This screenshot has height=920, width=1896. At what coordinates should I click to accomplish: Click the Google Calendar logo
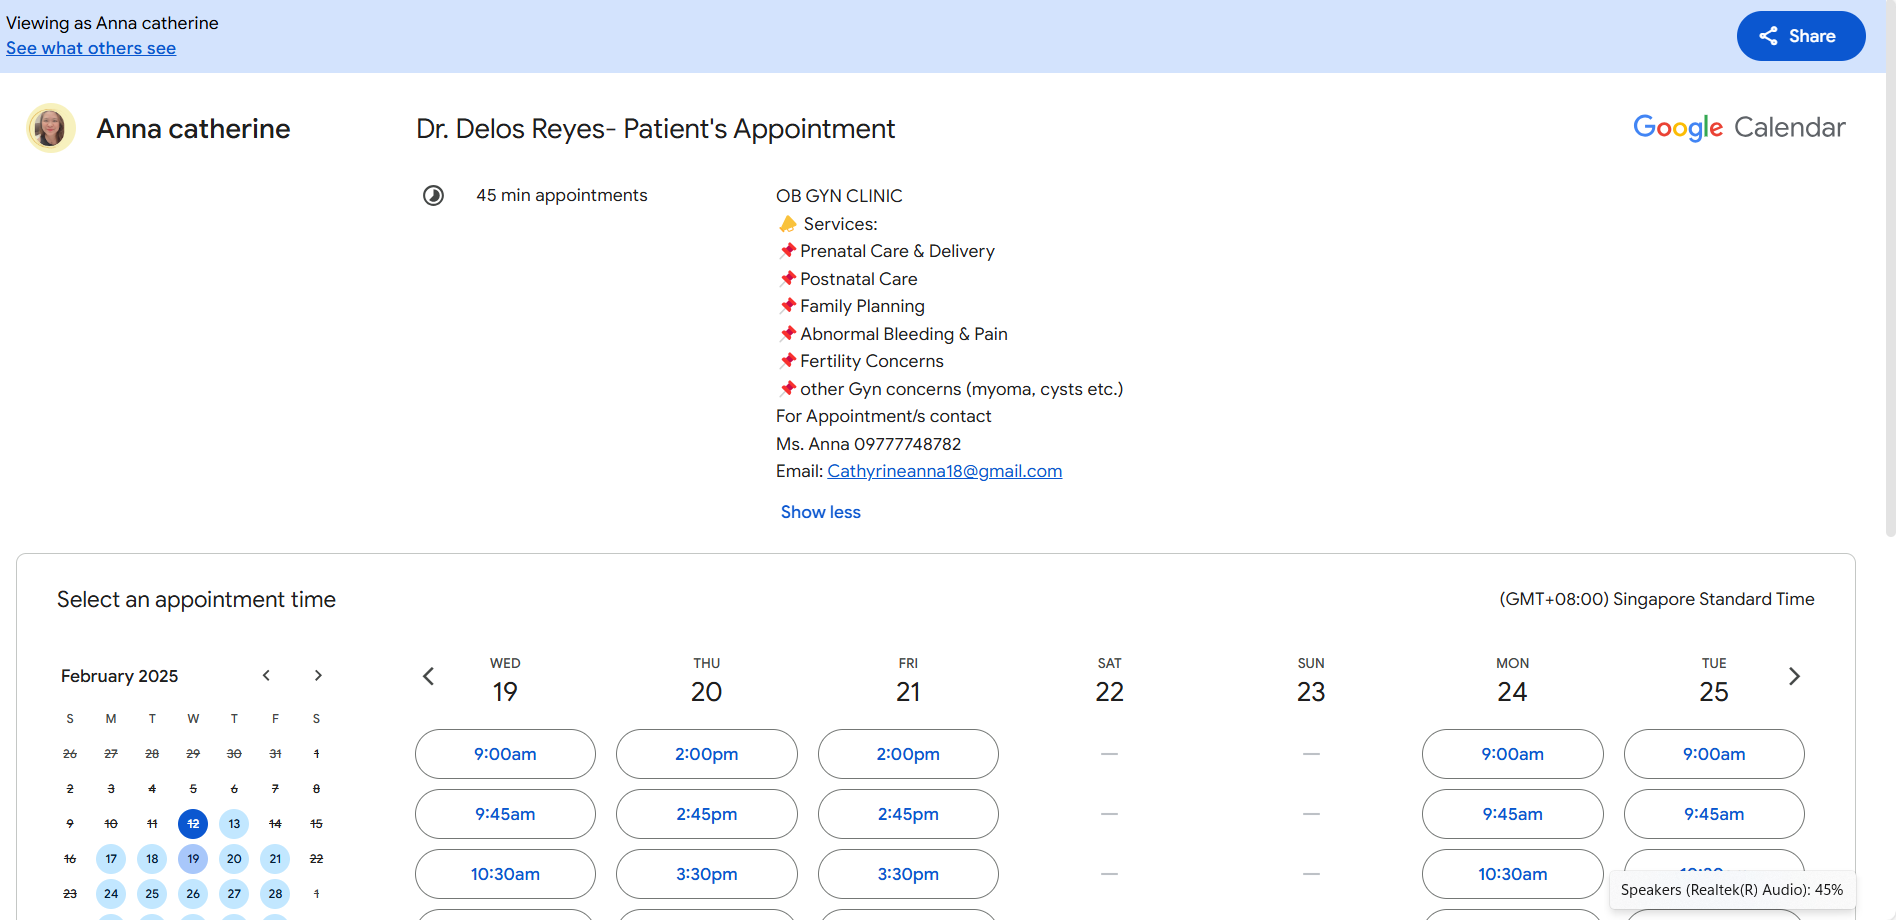point(1739,128)
